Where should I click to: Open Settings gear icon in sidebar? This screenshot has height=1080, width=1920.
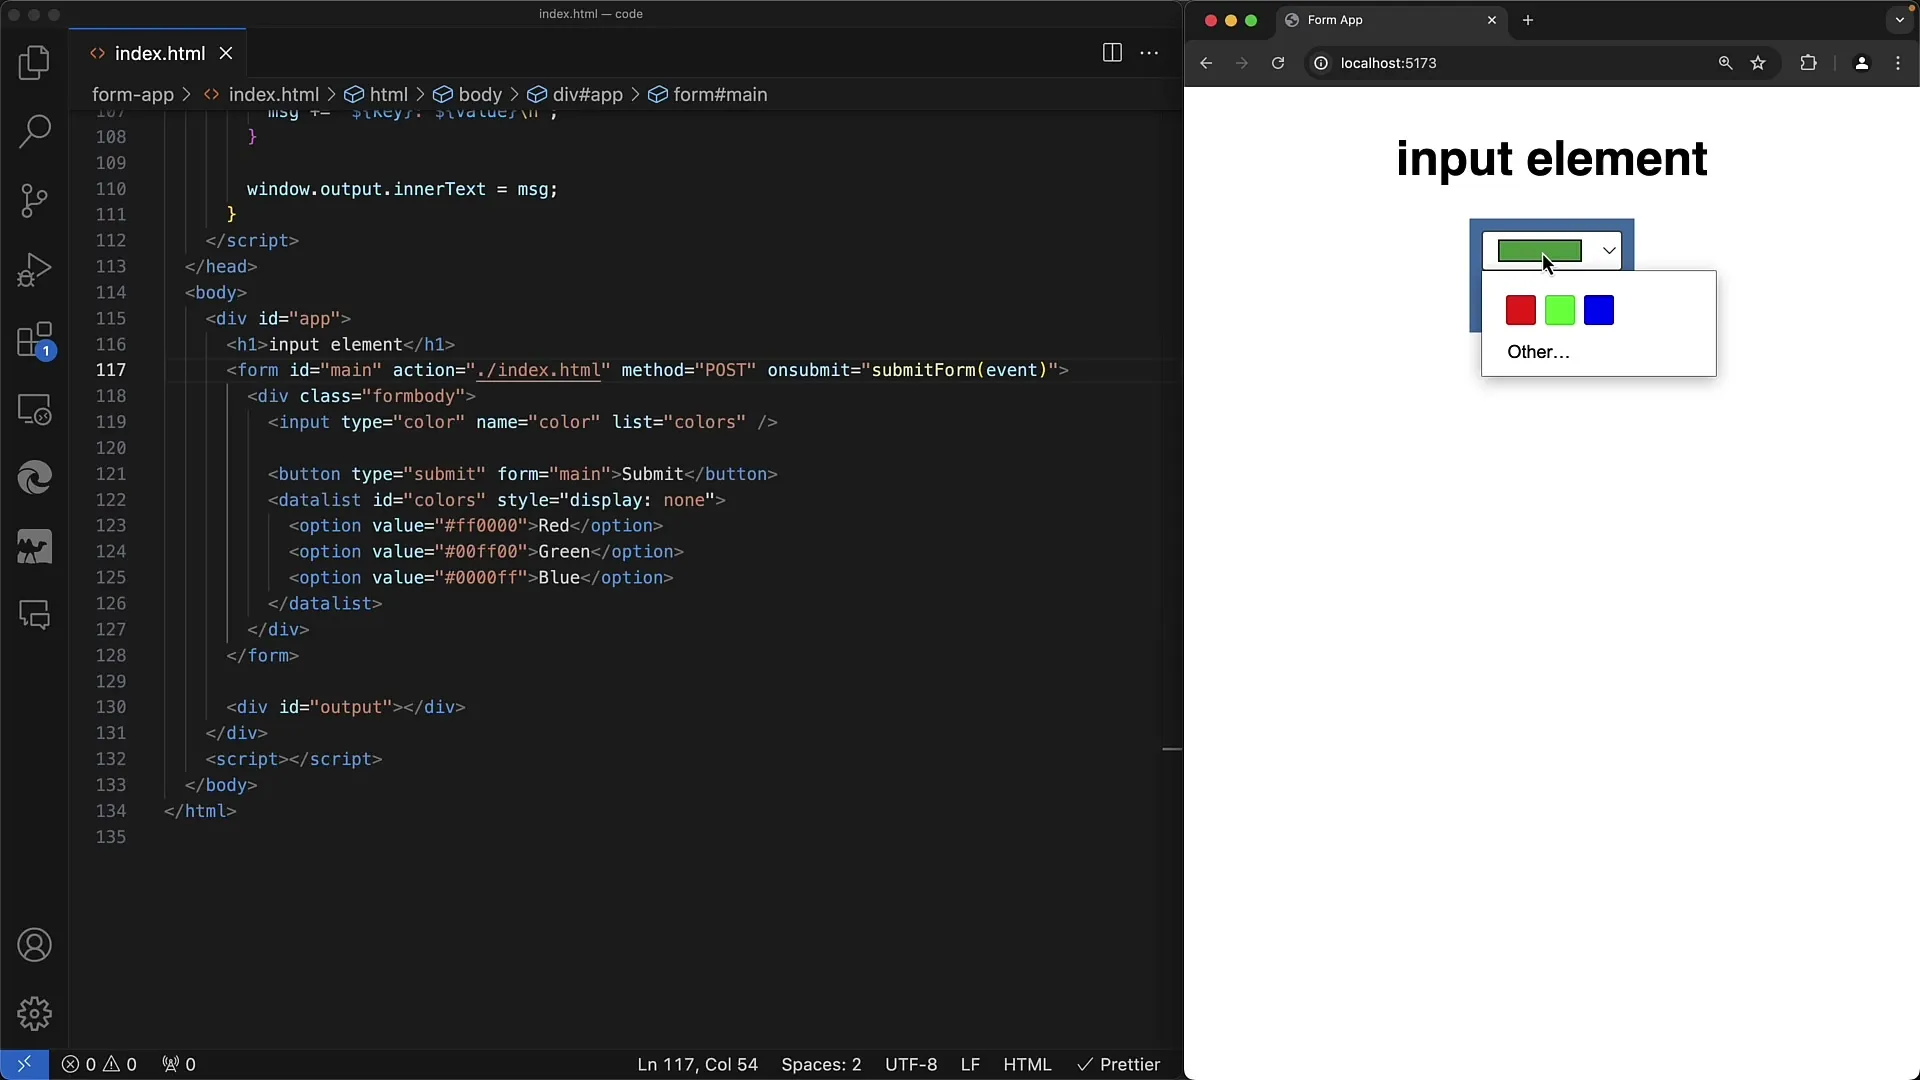point(36,1013)
